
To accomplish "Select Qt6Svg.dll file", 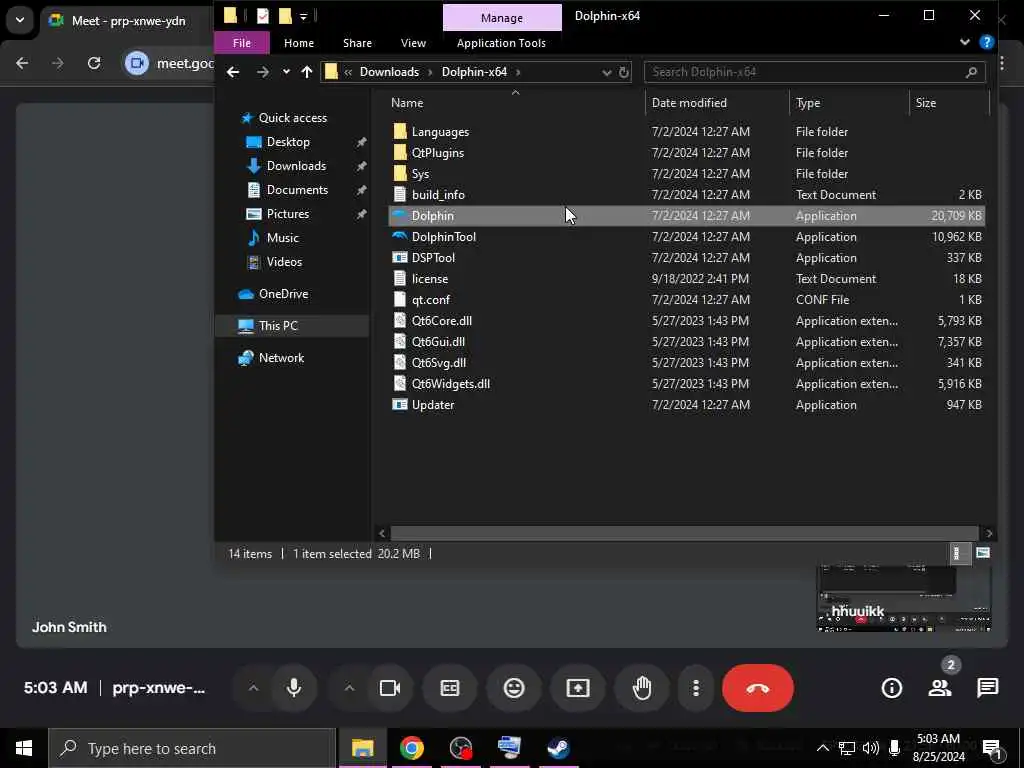I will pos(686,362).
